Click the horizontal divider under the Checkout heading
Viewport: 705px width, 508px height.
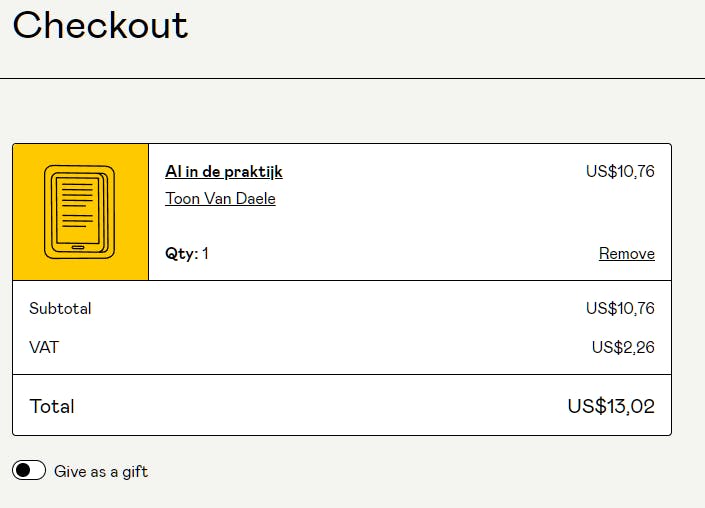pyautogui.click(x=352, y=78)
